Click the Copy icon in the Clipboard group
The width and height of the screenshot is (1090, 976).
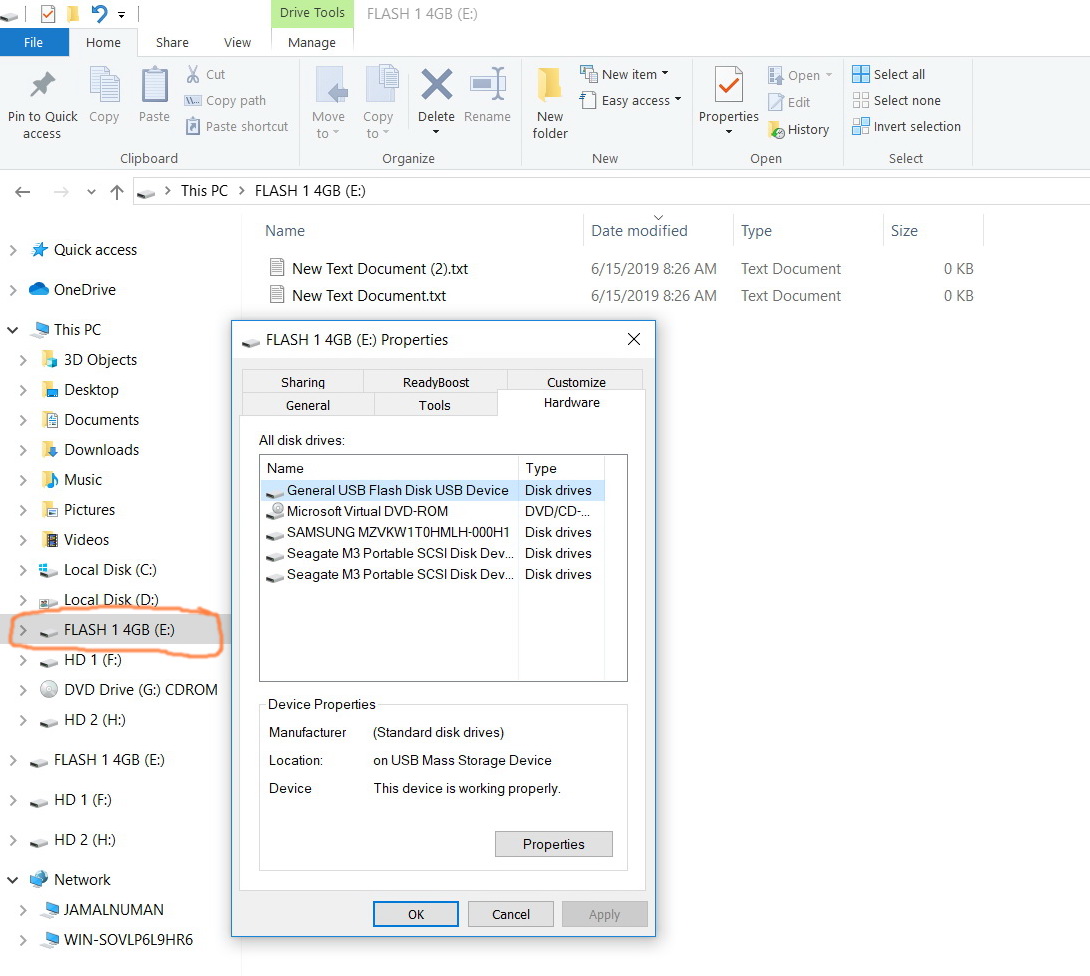tap(104, 95)
